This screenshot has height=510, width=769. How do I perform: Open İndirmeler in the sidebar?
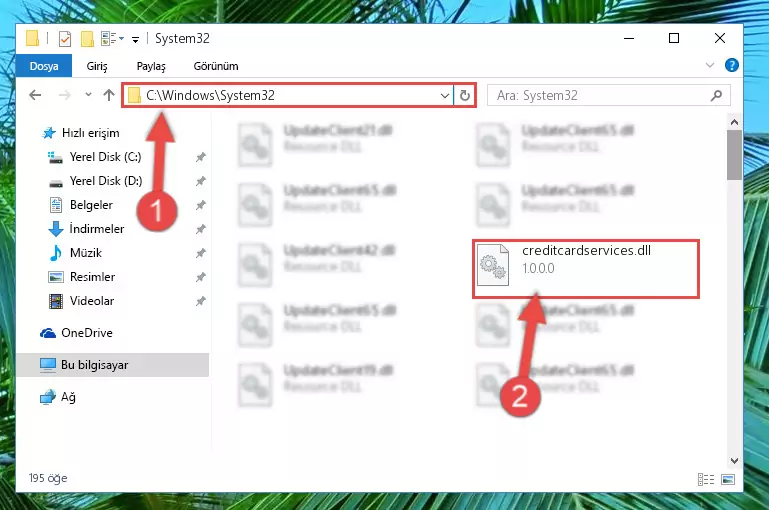[86, 229]
